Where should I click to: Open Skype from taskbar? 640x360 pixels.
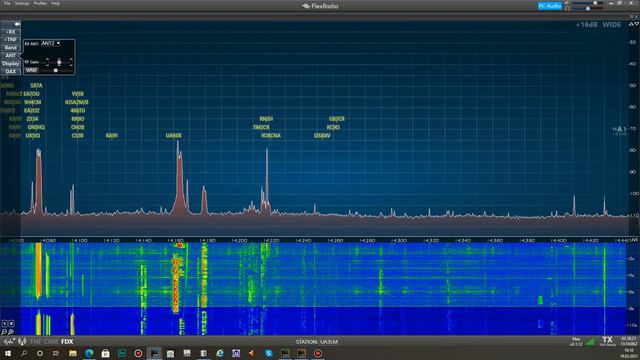coord(269,353)
